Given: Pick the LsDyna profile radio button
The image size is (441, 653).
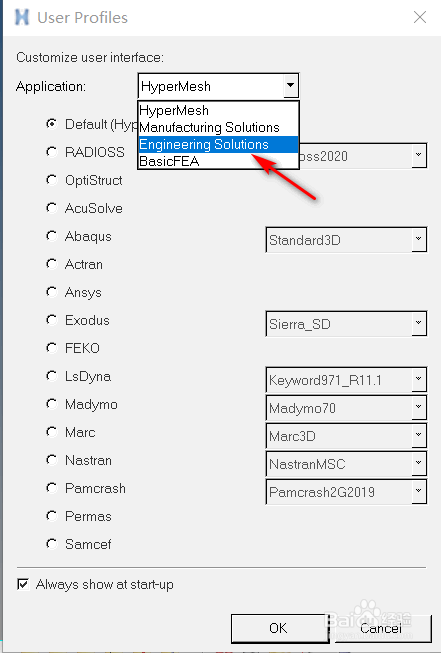Looking at the screenshot, I should click(x=51, y=376).
